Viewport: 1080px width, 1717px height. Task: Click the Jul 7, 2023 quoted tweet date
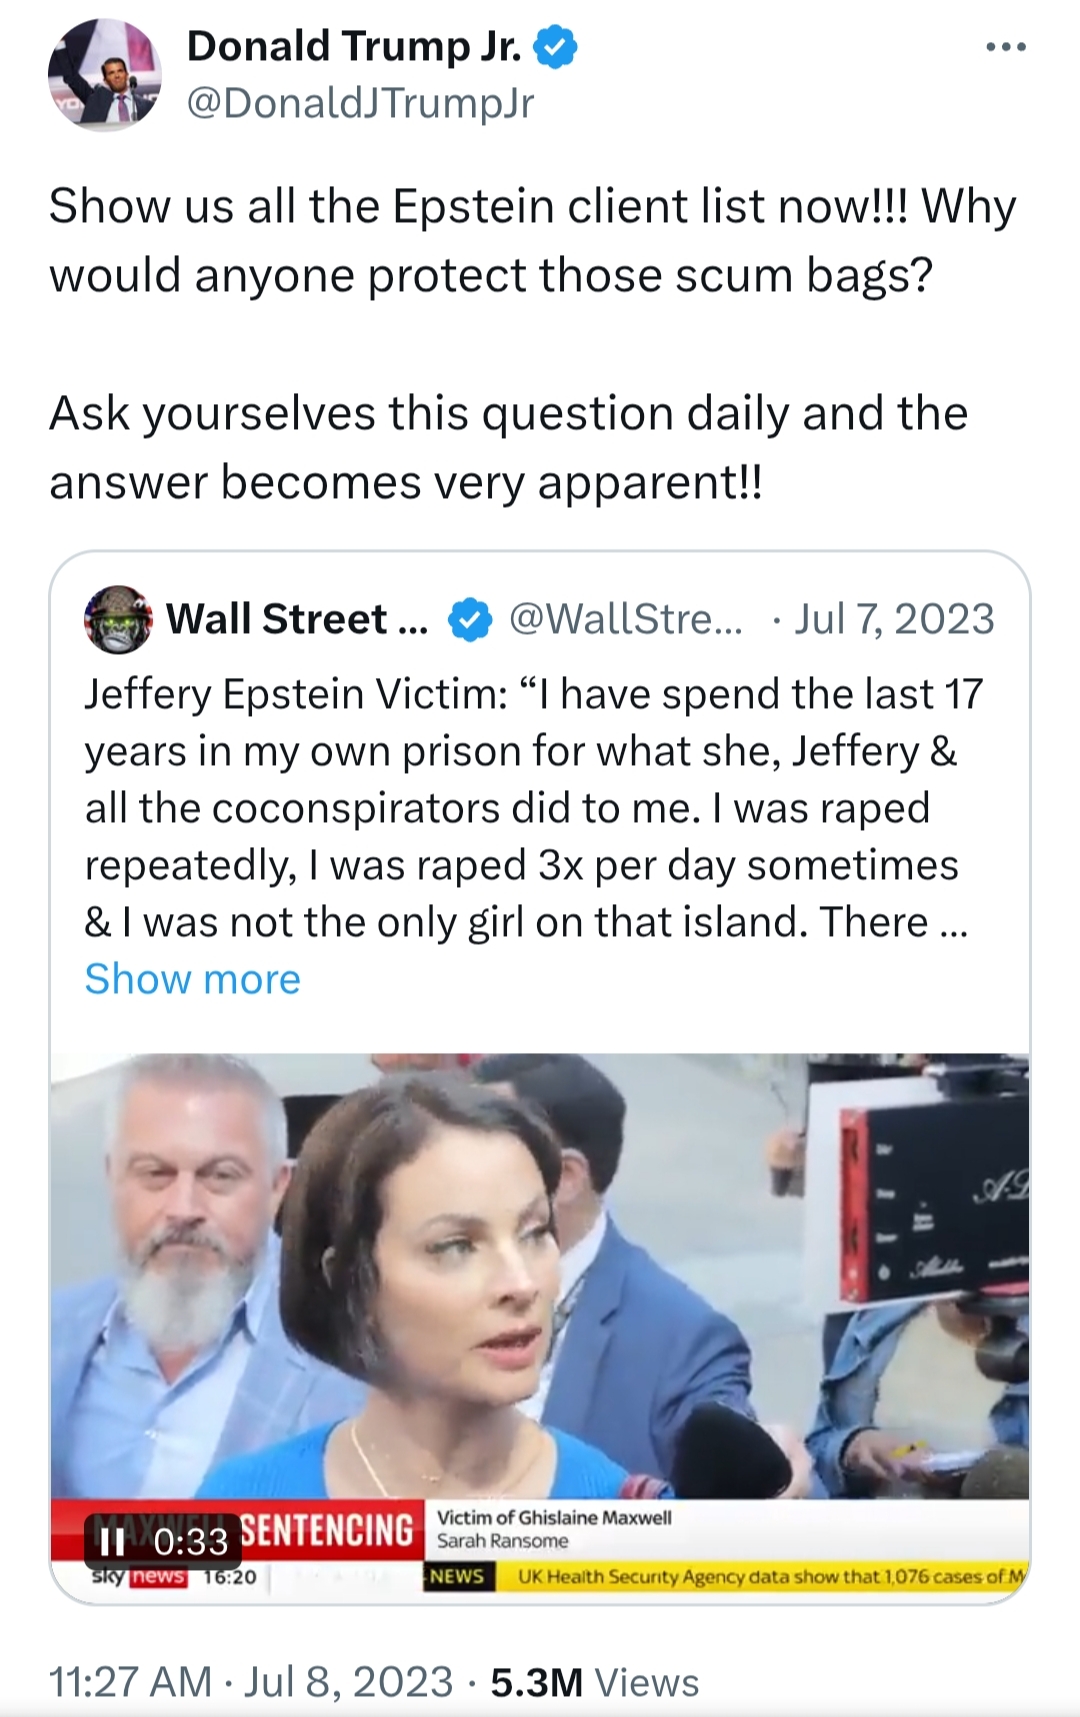[x=894, y=620]
